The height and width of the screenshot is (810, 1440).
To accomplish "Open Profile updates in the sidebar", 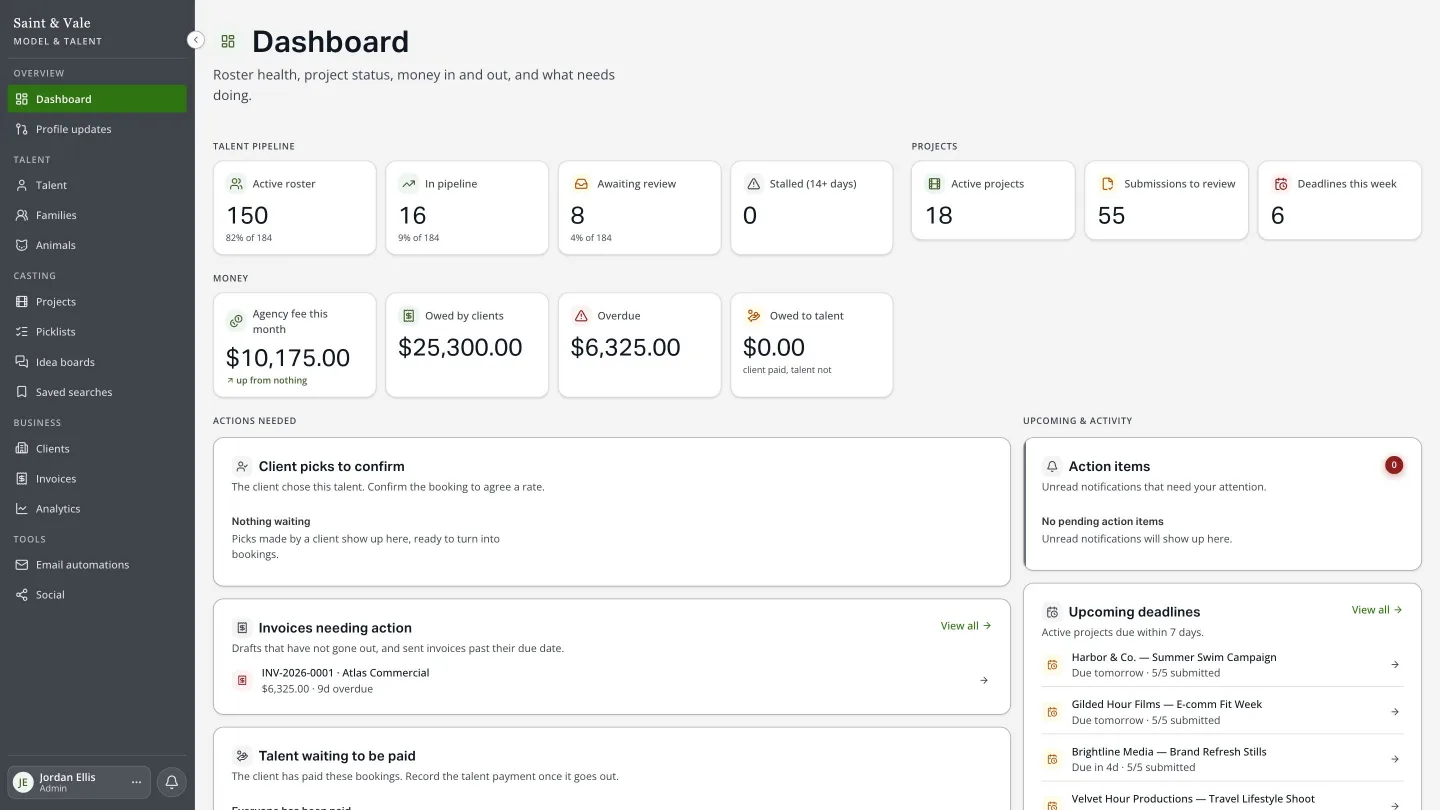I will click(x=97, y=129).
